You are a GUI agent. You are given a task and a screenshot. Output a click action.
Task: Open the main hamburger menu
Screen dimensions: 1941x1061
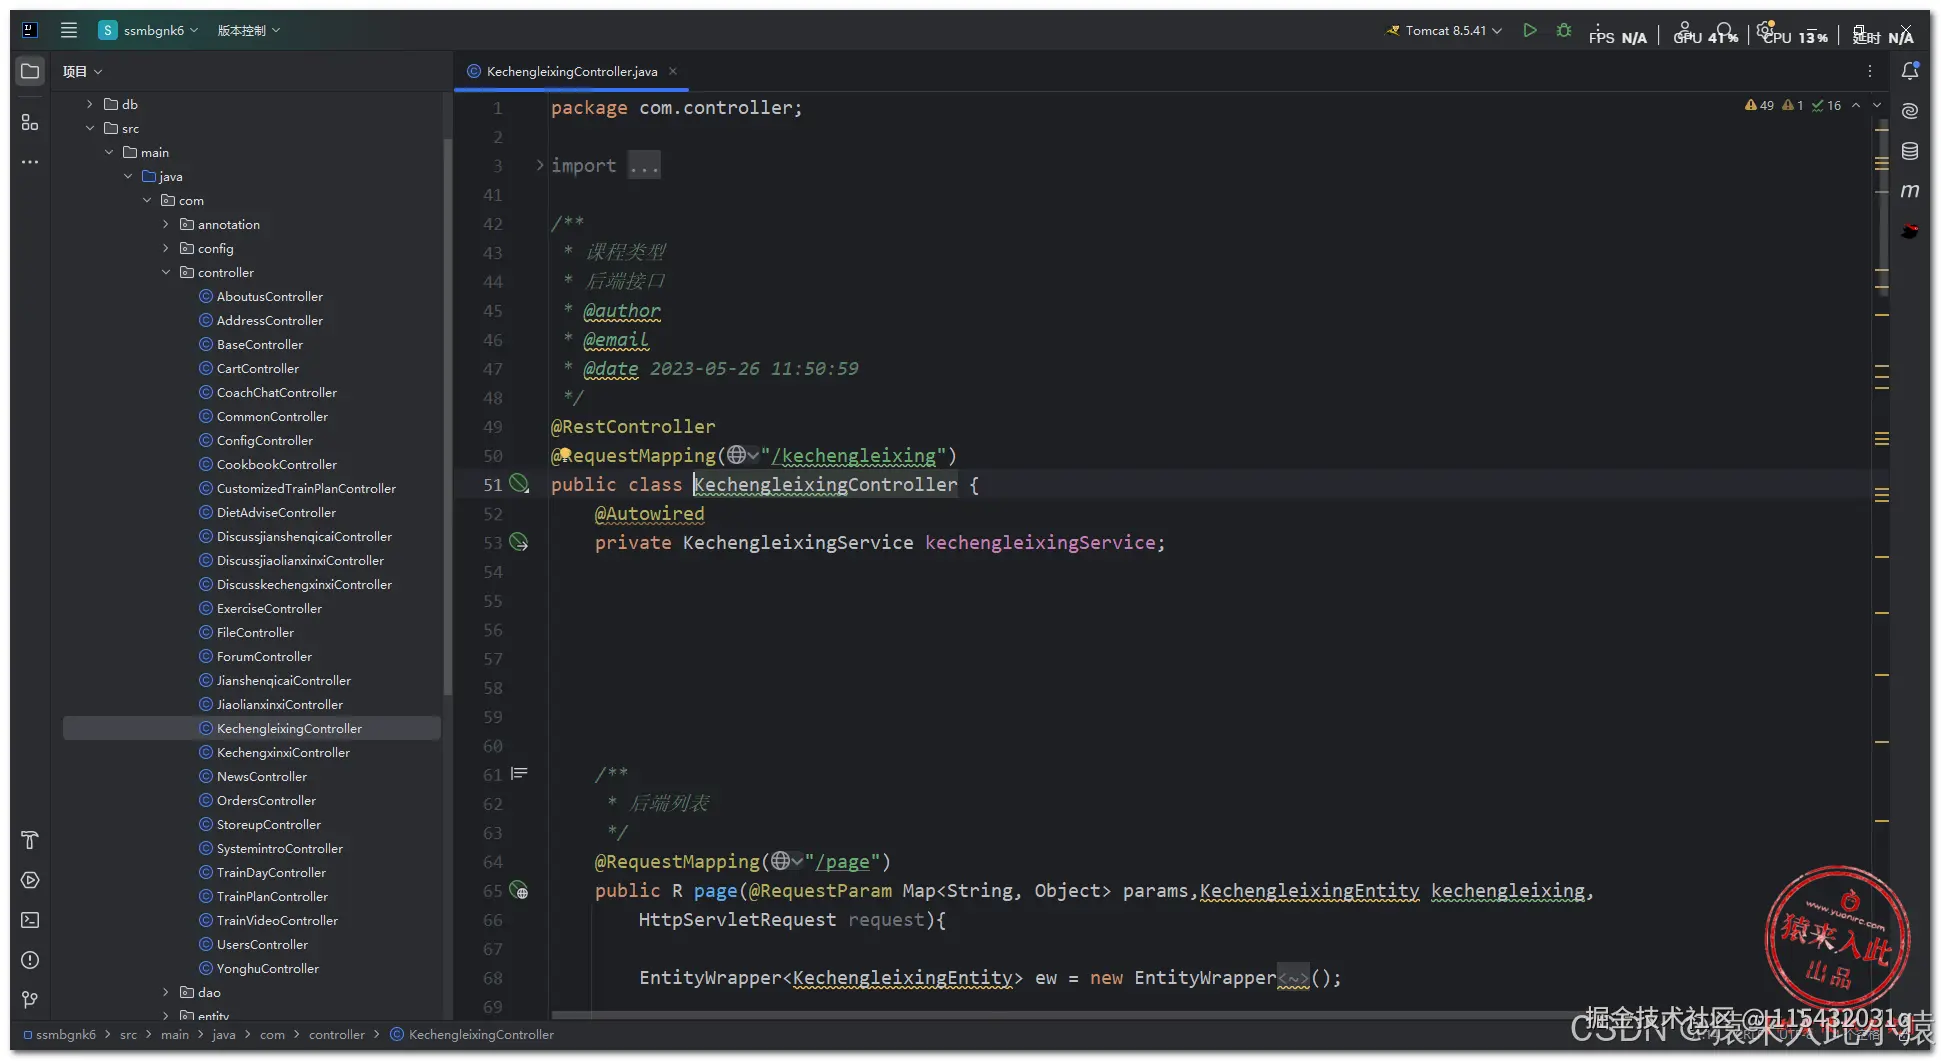coord(69,30)
